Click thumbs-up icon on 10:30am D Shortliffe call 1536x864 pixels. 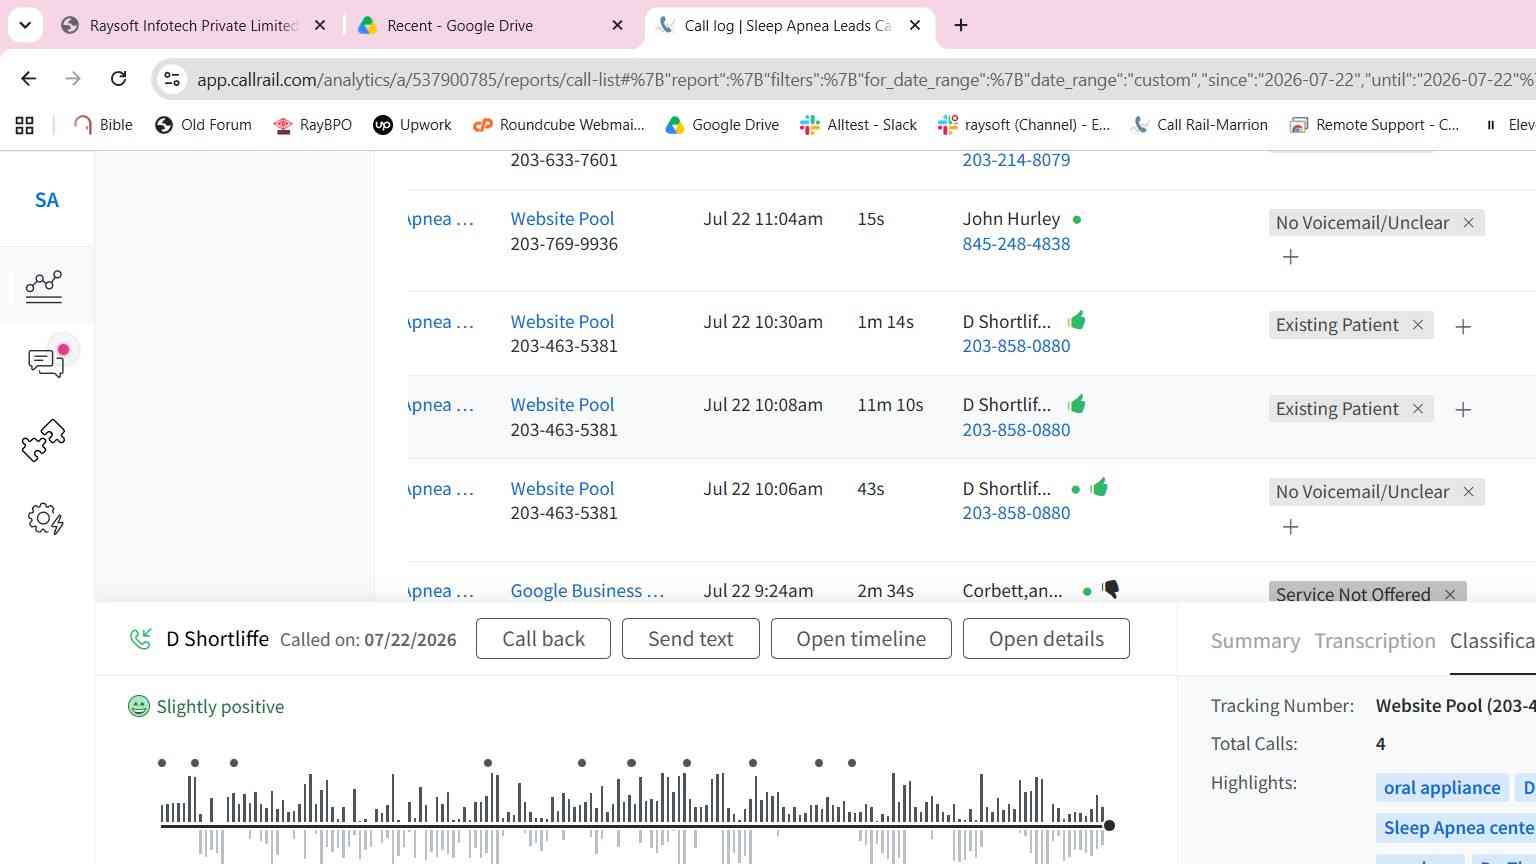click(1077, 321)
